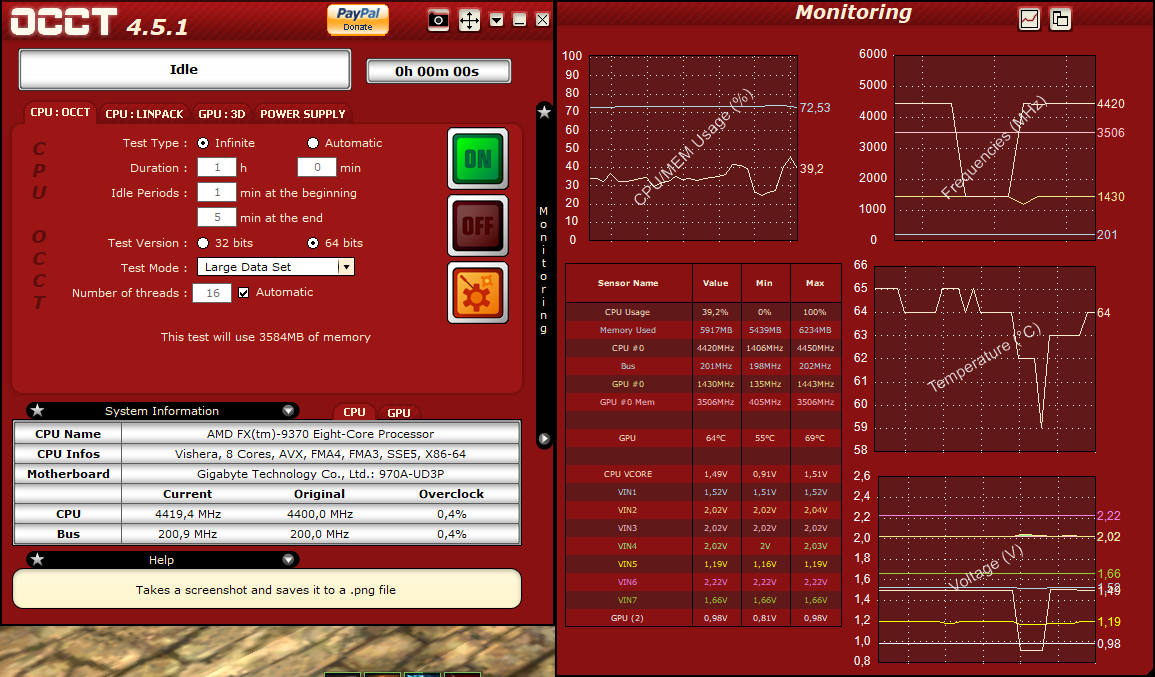Click the CPU/MEM Usage graph
This screenshot has width=1155, height=677.
(693, 147)
